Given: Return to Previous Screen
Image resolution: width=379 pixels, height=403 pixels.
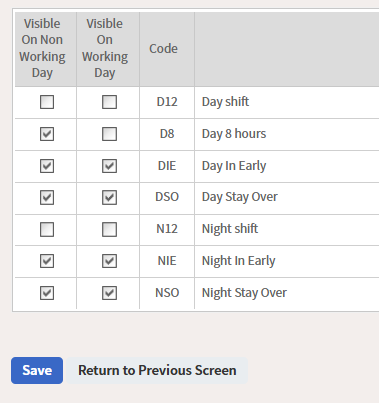Looking at the screenshot, I should pyautogui.click(x=157, y=370).
